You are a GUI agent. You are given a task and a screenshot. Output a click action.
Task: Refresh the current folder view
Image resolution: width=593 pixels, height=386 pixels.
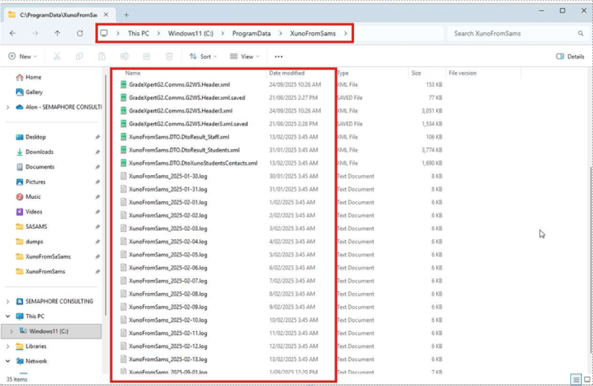point(80,33)
